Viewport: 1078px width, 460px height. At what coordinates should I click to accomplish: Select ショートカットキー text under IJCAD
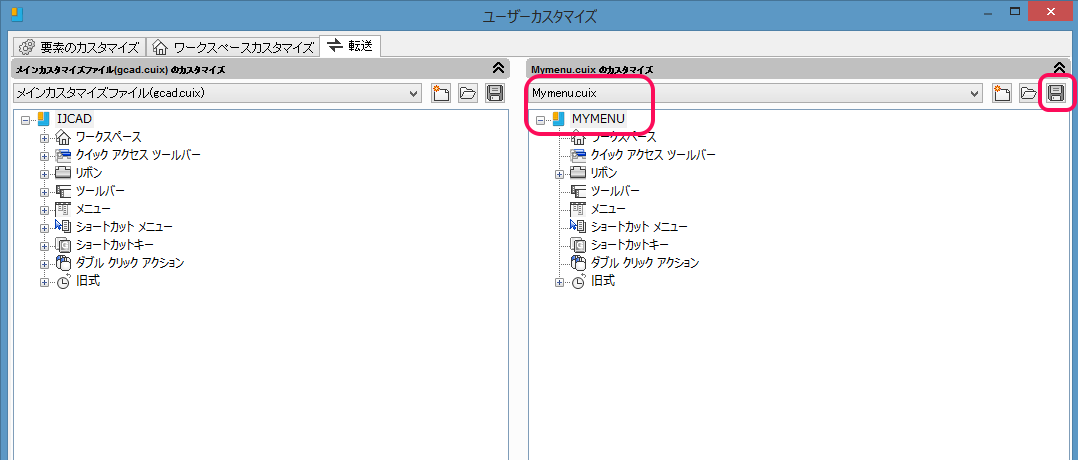(x=114, y=245)
